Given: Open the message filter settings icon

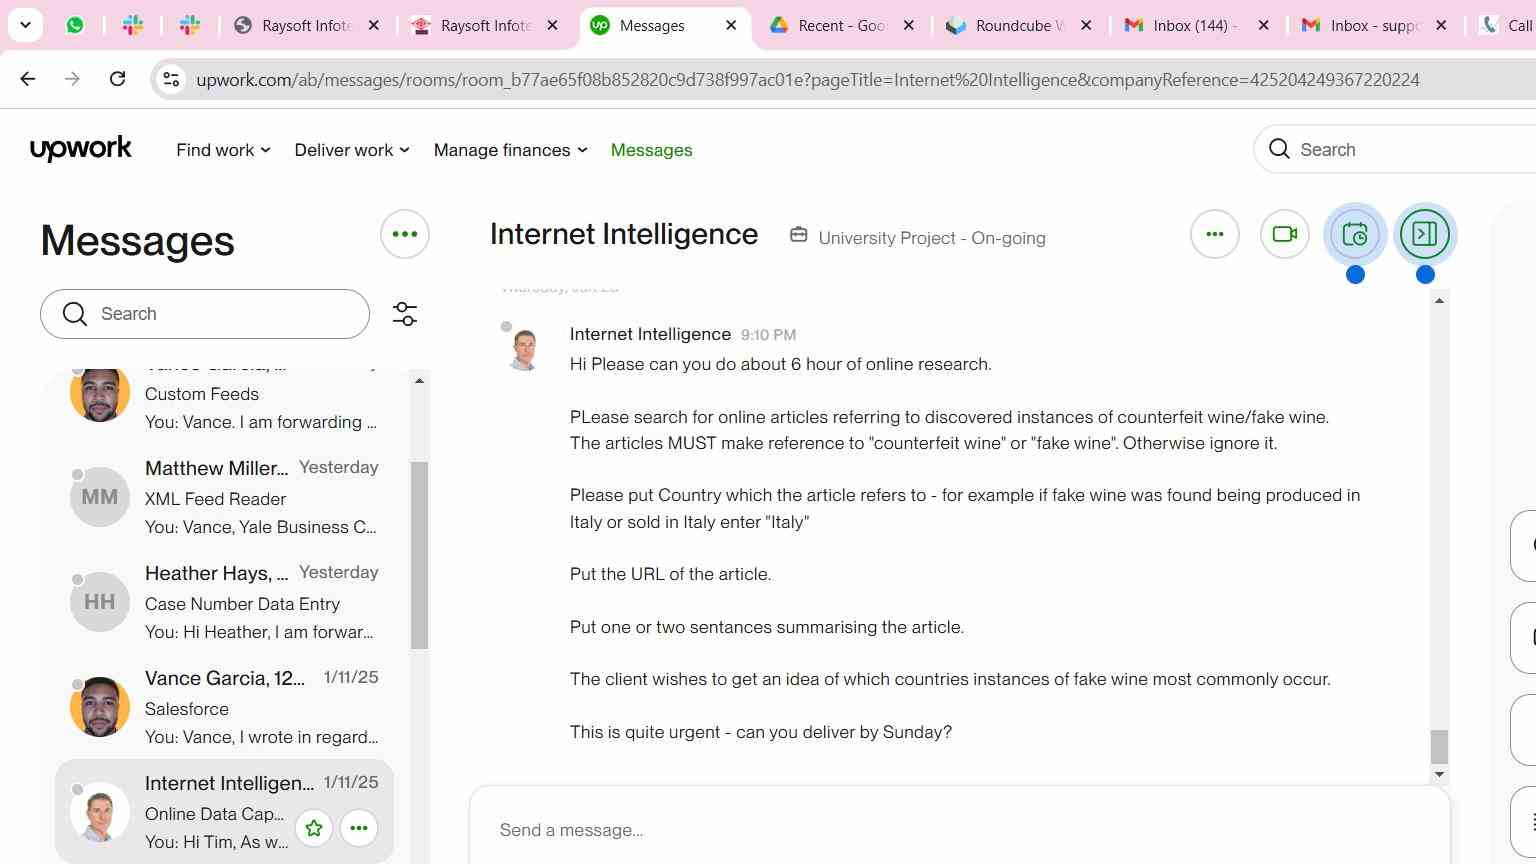Looking at the screenshot, I should tap(405, 314).
